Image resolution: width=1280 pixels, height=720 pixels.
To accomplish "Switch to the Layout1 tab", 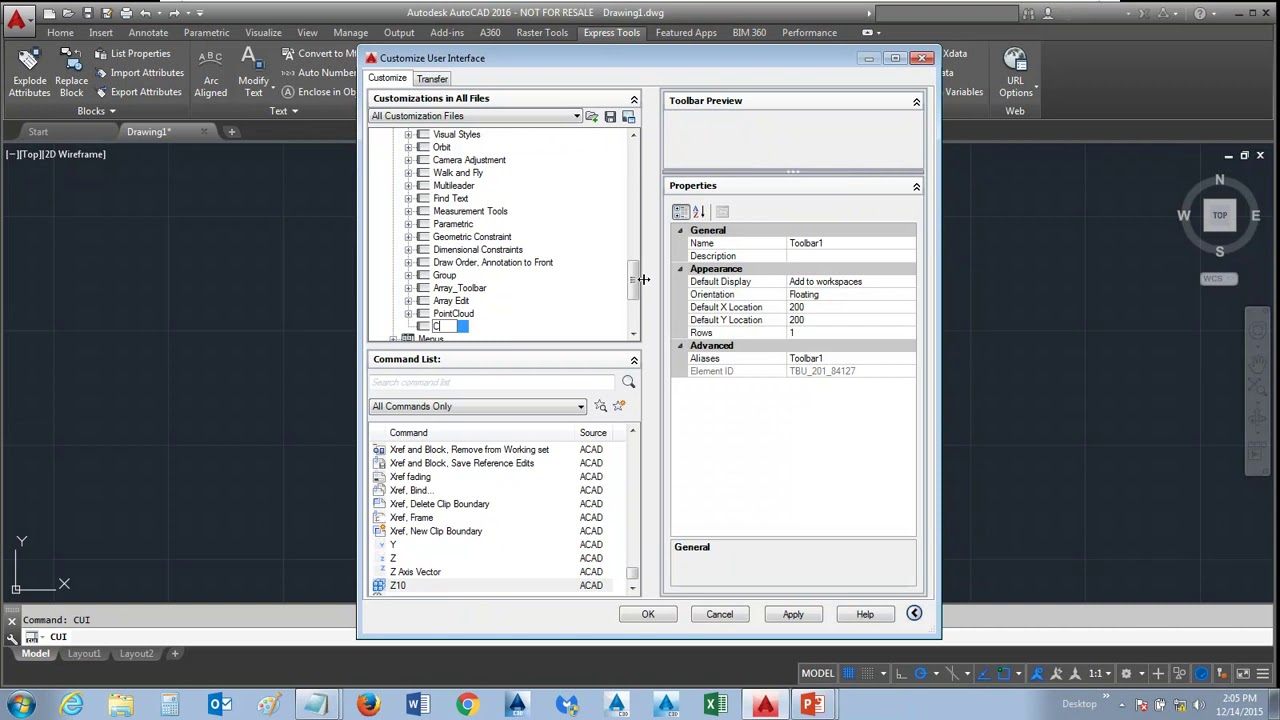I will tap(84, 654).
